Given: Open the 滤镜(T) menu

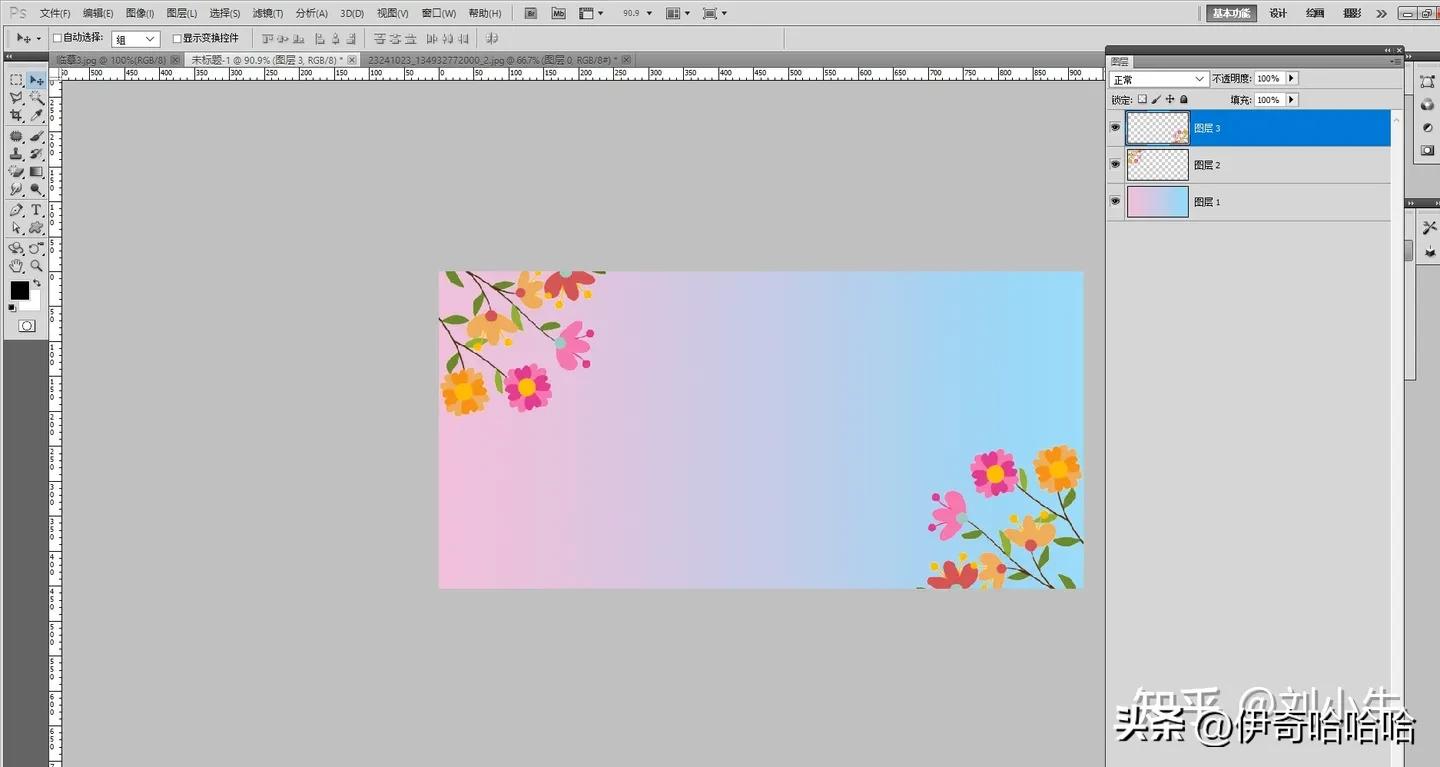Looking at the screenshot, I should pos(267,14).
